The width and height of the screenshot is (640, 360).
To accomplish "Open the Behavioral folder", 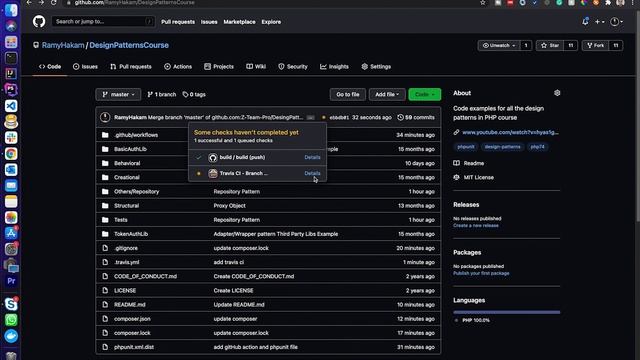I will click(127, 163).
